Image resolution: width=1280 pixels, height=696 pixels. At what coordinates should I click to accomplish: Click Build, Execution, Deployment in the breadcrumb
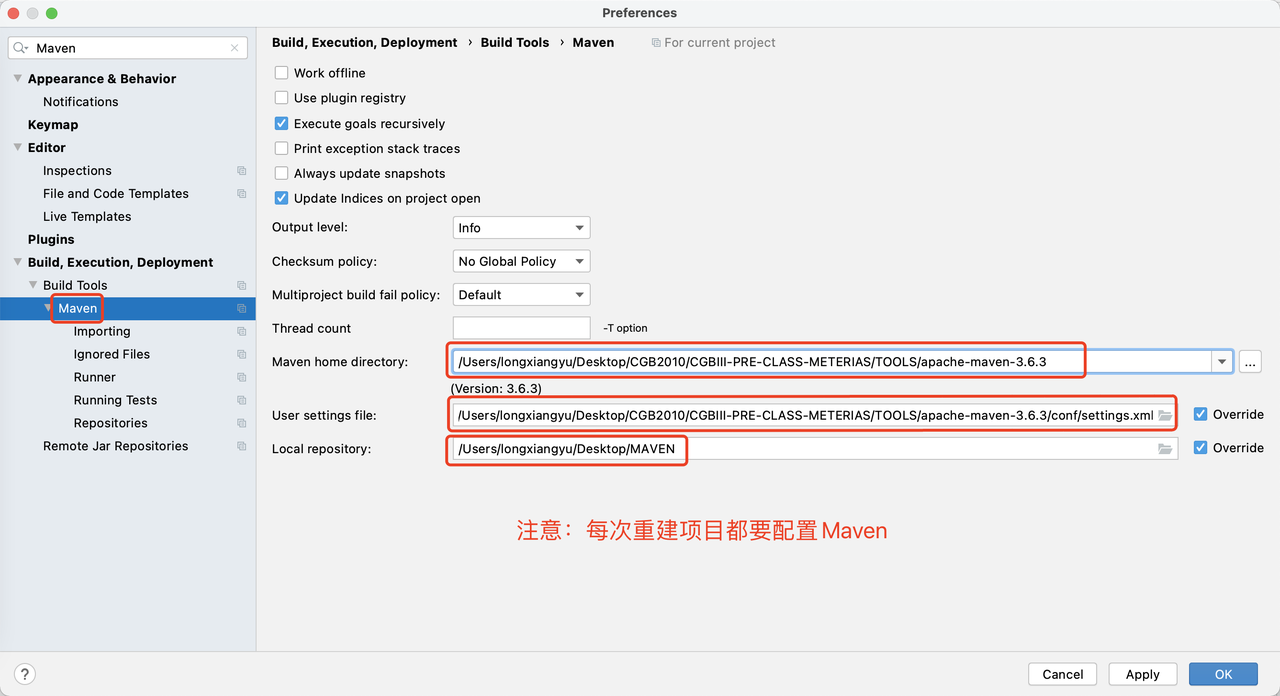(364, 43)
